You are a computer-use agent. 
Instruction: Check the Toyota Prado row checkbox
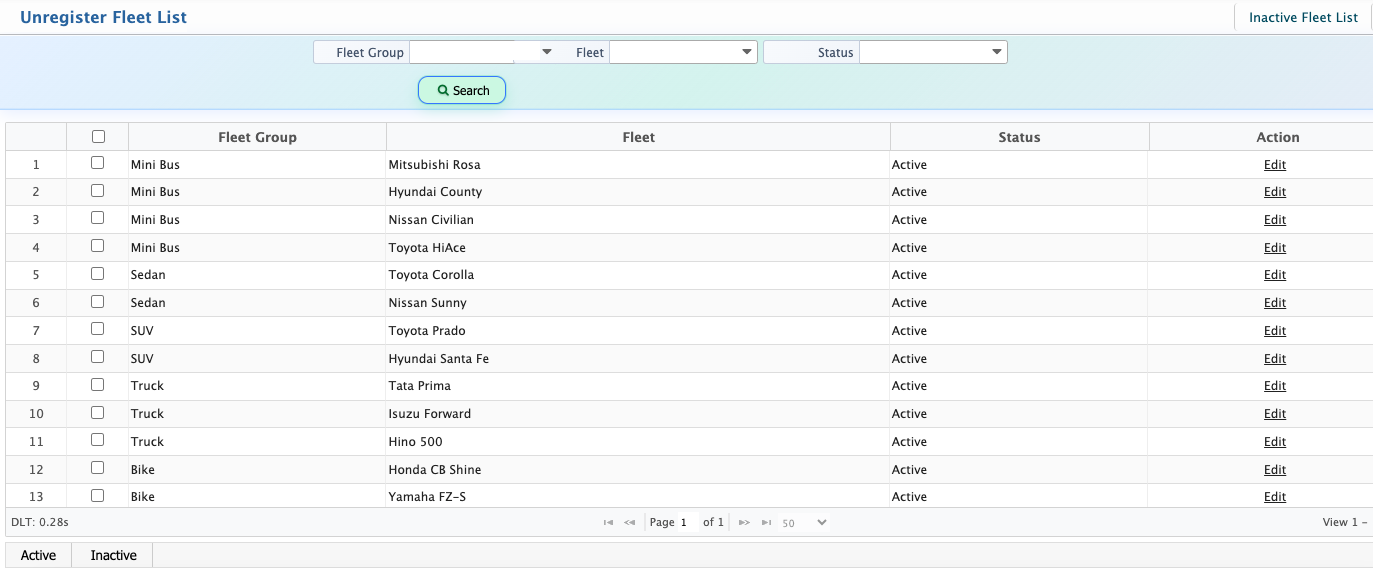pos(98,329)
